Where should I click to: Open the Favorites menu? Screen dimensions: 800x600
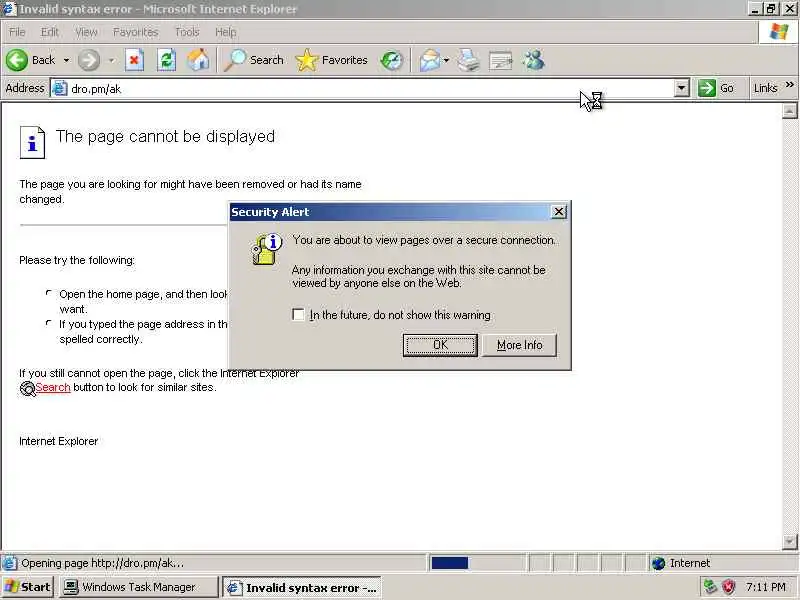(x=135, y=32)
